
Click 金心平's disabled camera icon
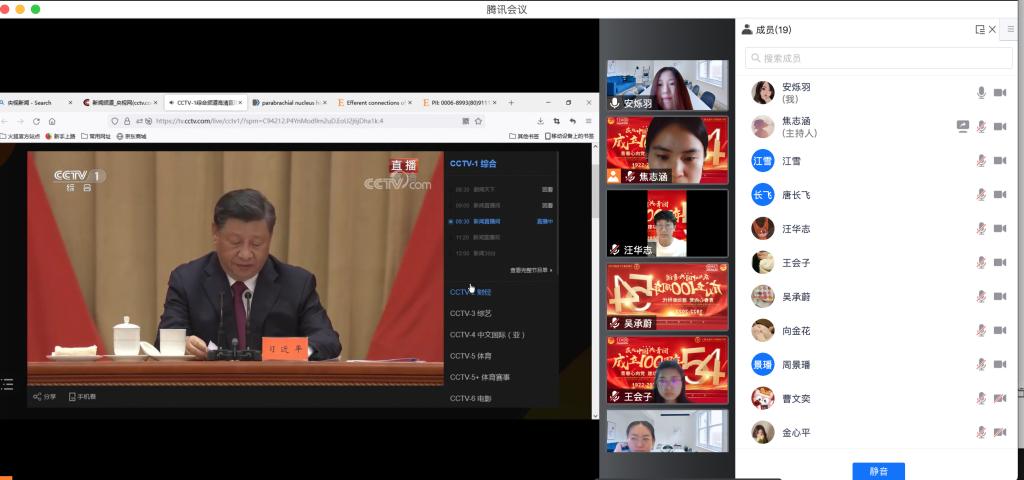point(1000,432)
